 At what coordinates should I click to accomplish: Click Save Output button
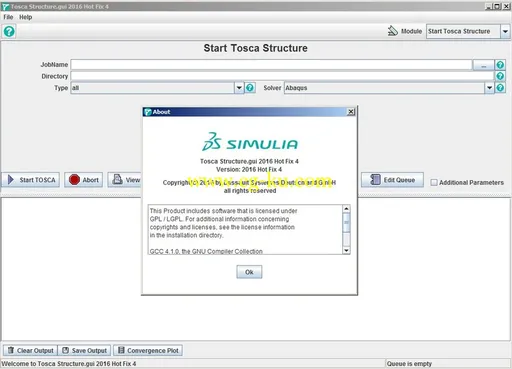tap(85, 350)
